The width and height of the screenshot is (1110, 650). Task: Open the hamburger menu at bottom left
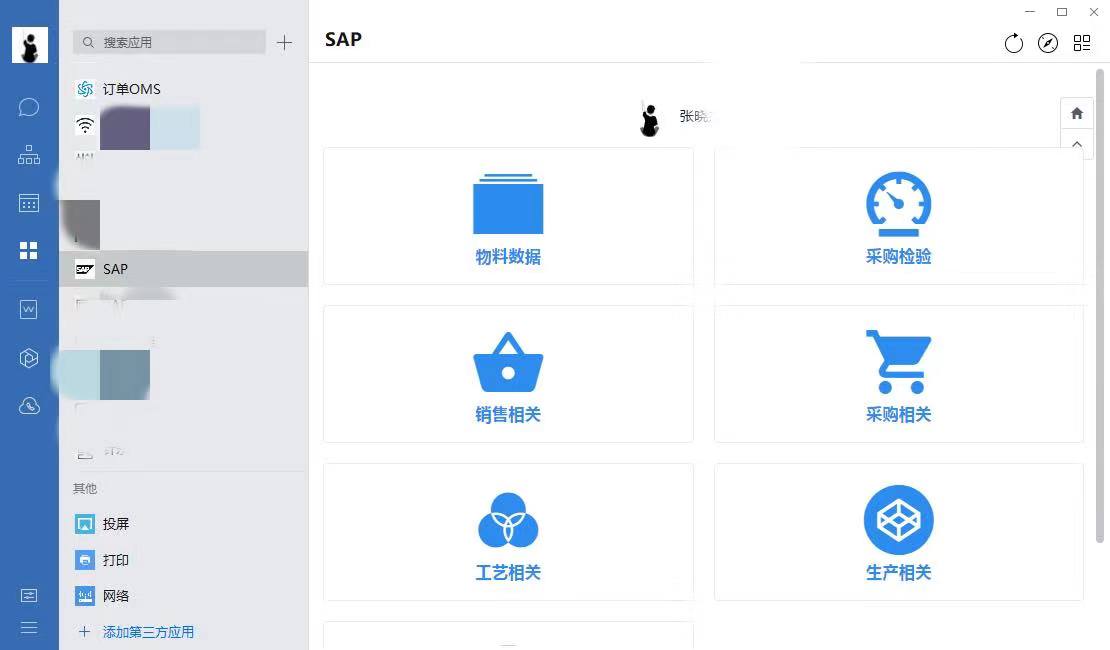pos(29,627)
